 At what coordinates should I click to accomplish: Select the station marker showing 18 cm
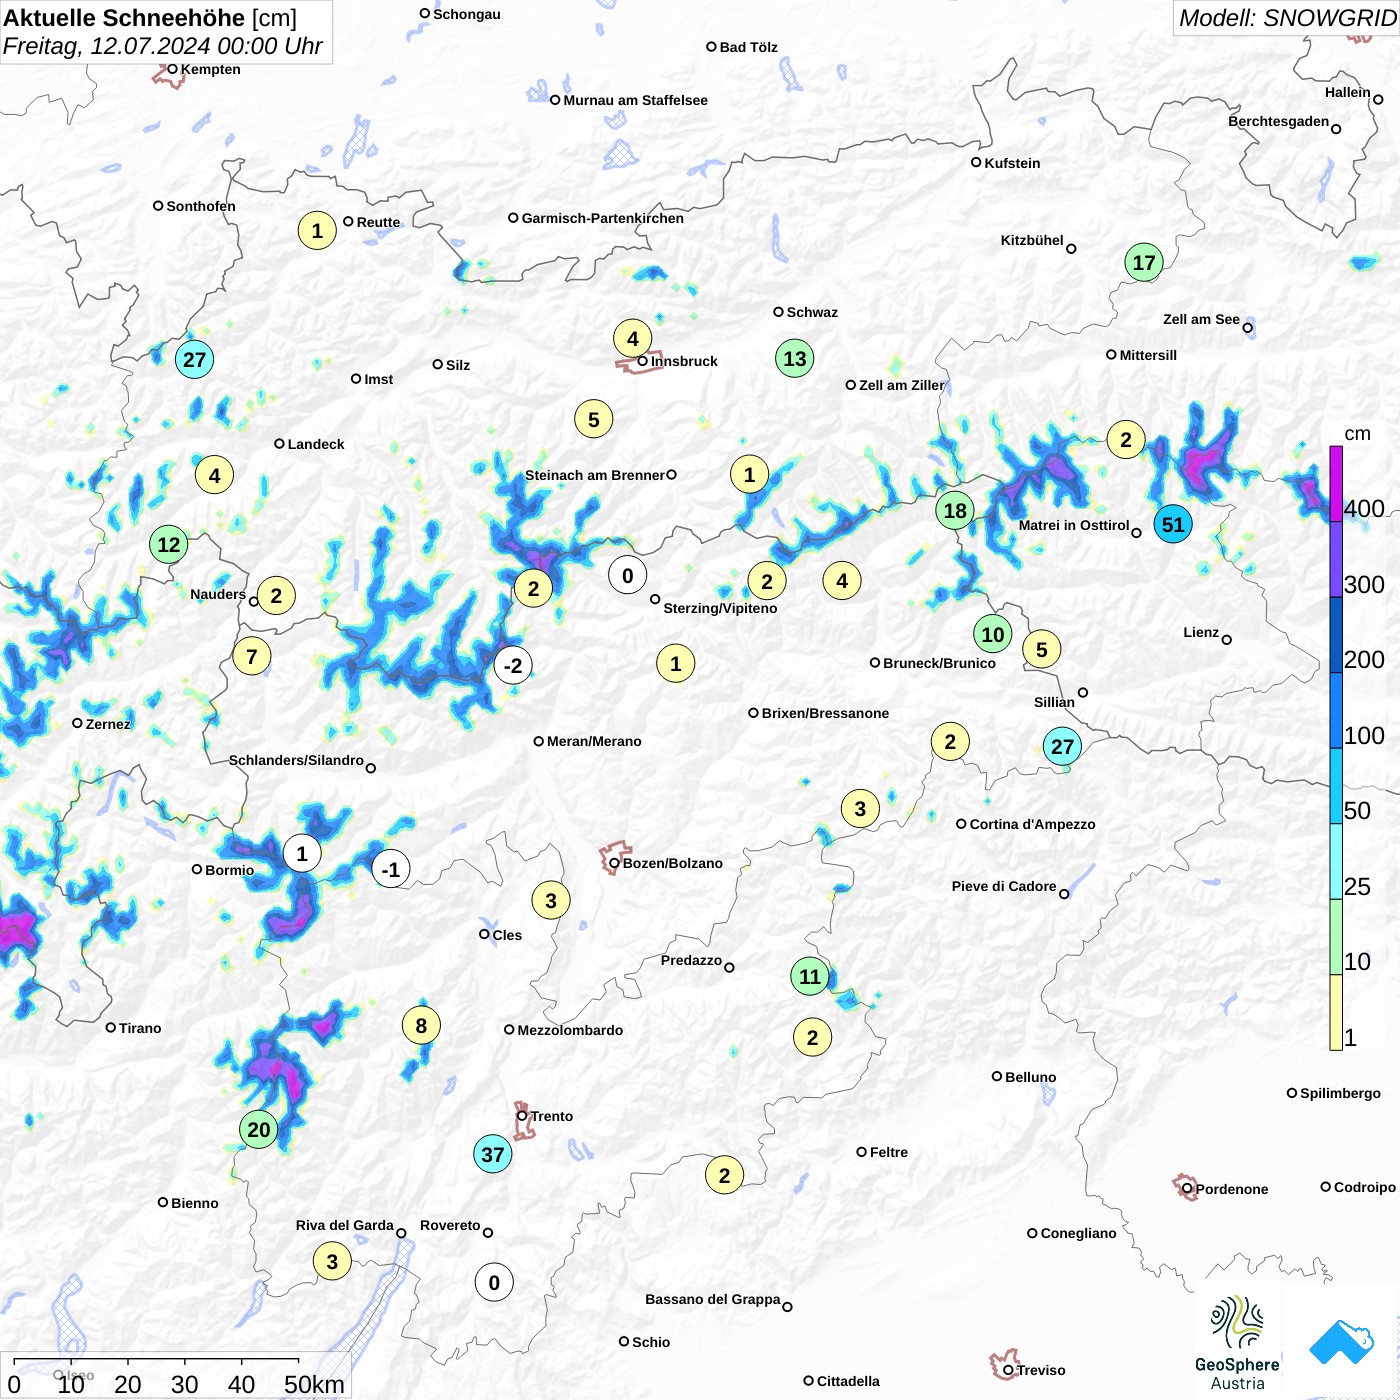coord(956,510)
